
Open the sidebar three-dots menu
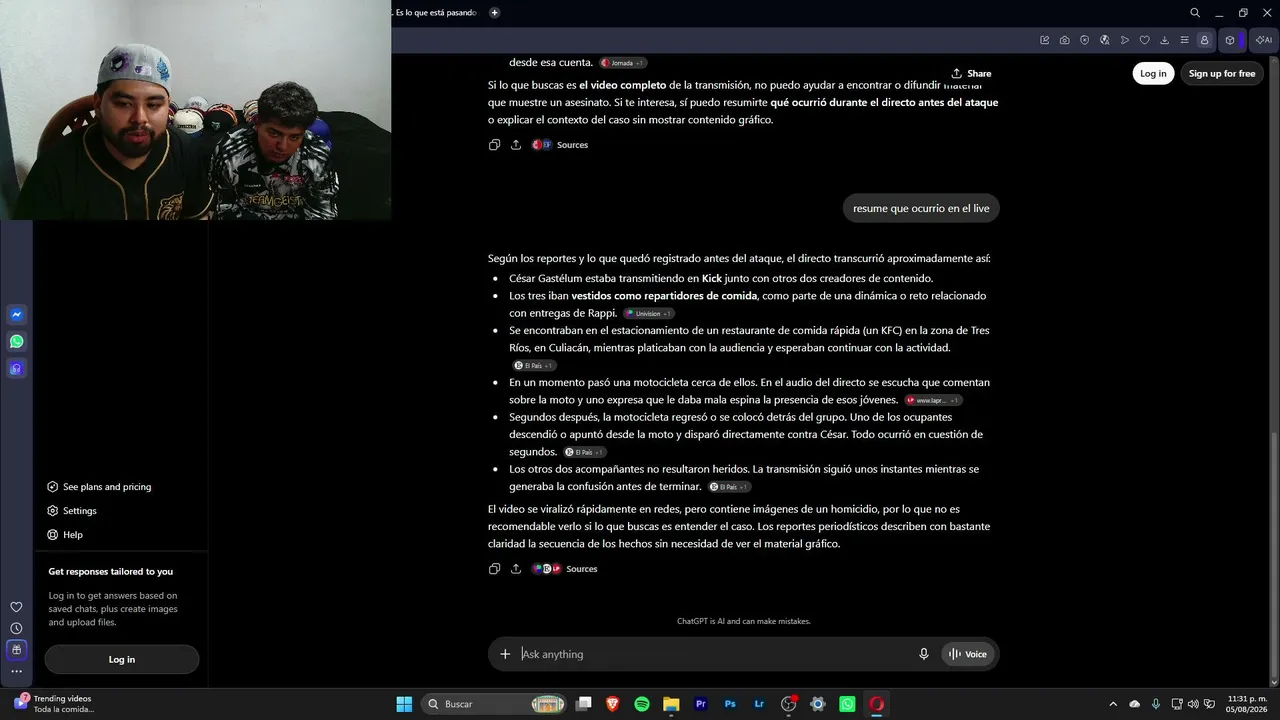pyautogui.click(x=16, y=671)
